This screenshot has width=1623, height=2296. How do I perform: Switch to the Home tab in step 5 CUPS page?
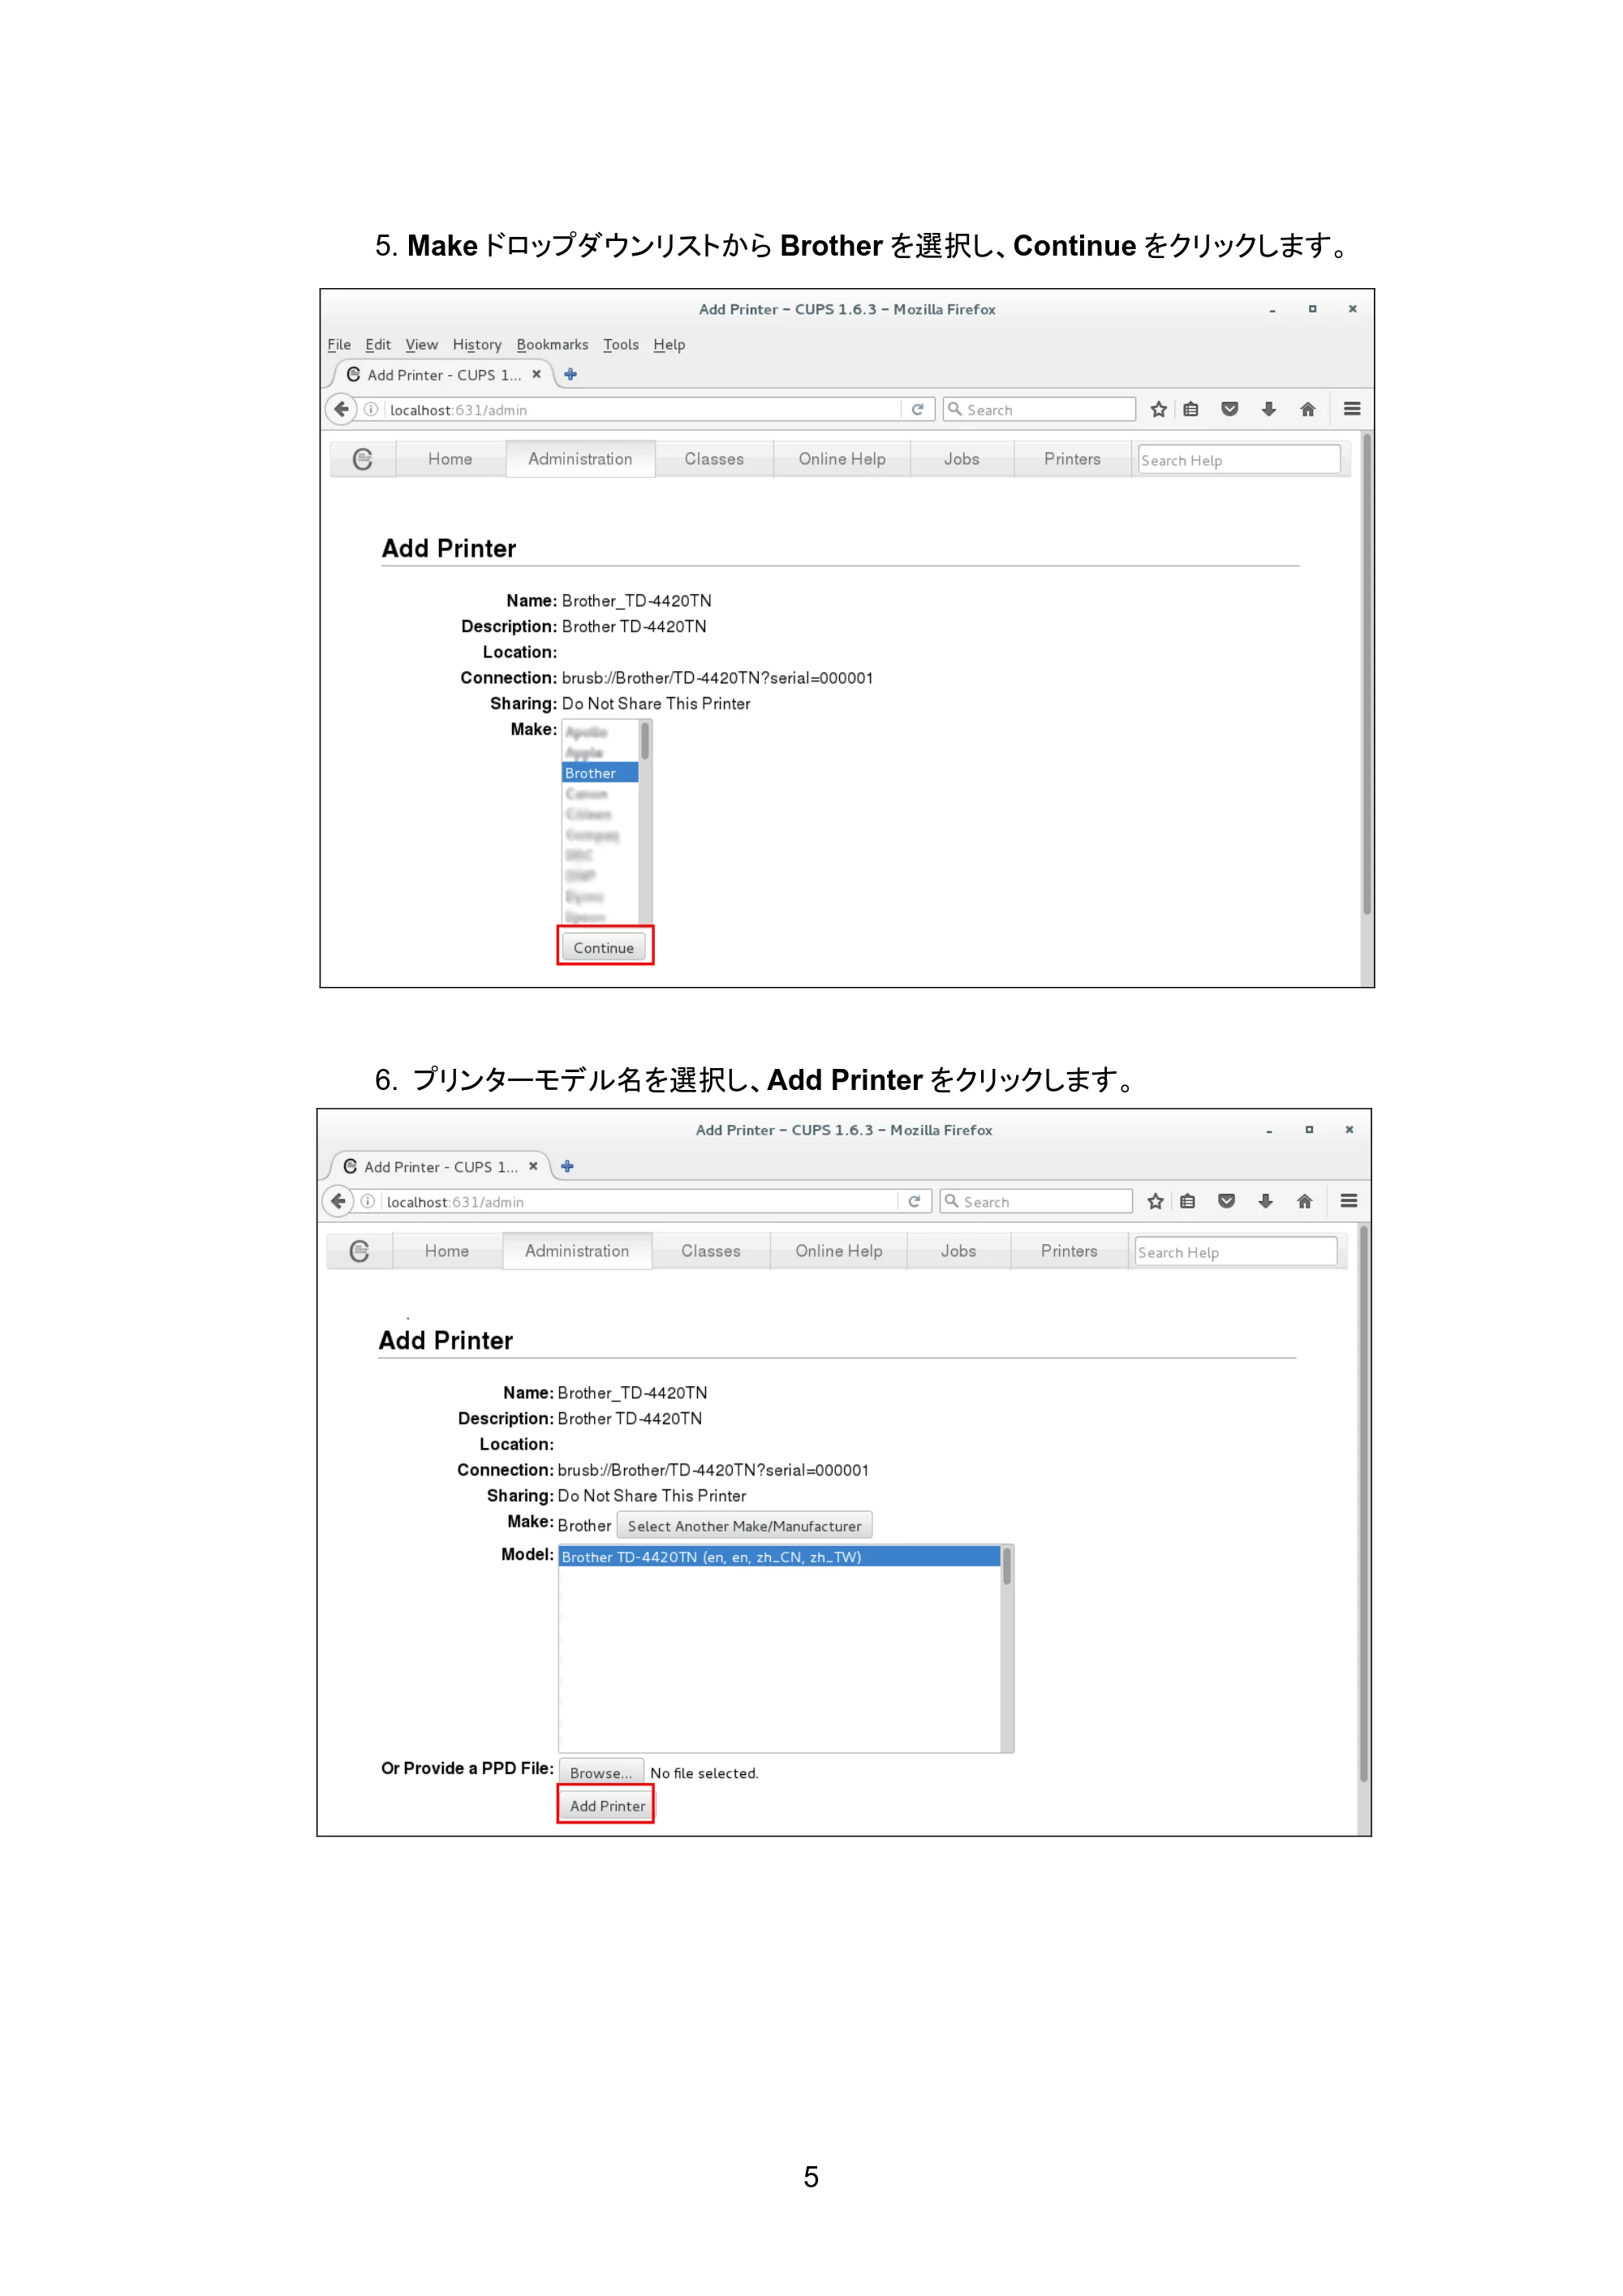click(450, 459)
